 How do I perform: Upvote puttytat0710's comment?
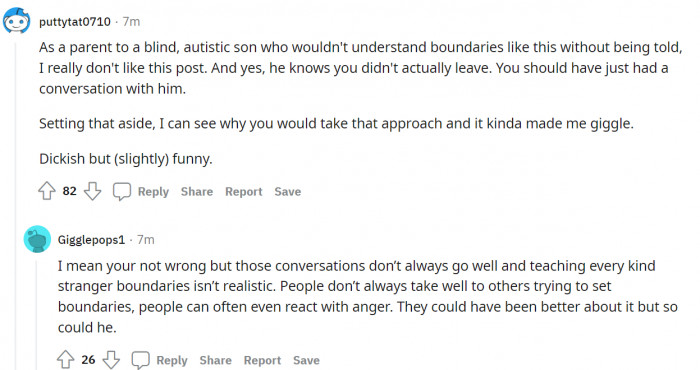pyautogui.click(x=47, y=191)
